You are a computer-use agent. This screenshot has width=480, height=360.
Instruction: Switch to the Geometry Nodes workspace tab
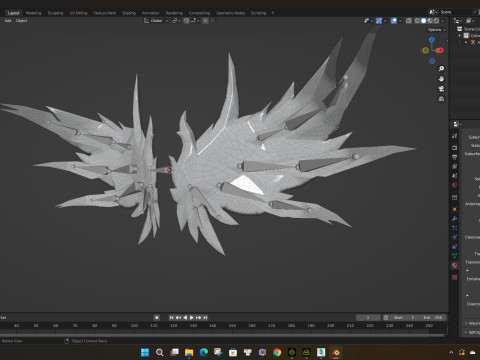point(230,13)
